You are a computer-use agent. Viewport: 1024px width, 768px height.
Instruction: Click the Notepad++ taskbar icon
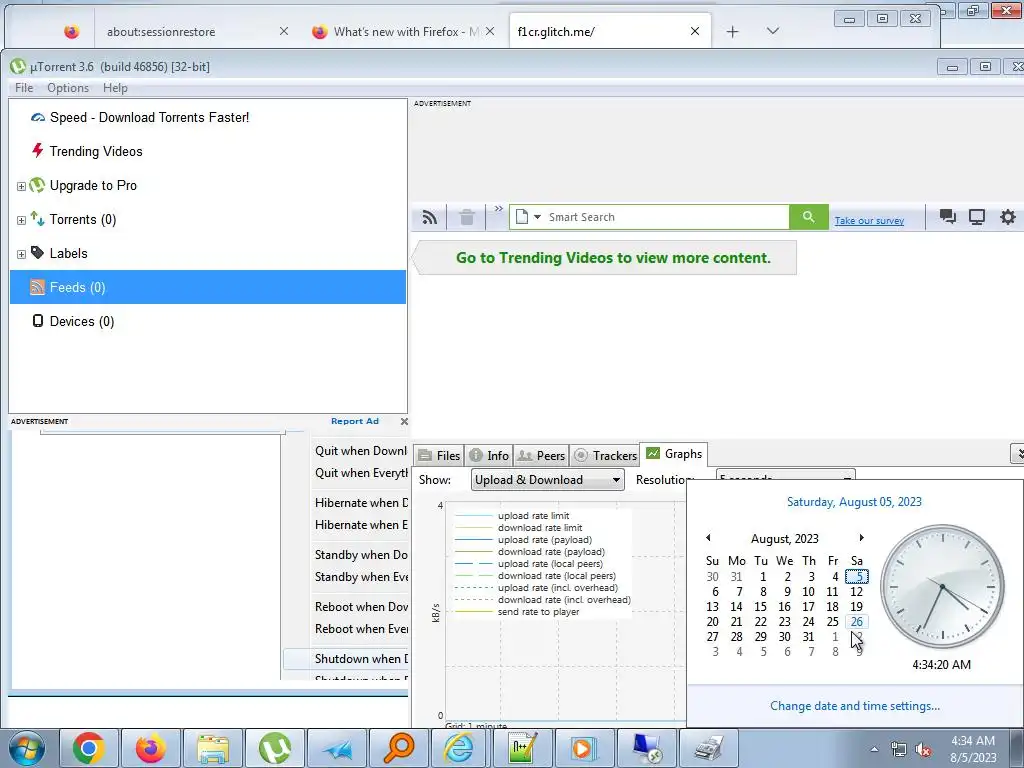point(522,748)
